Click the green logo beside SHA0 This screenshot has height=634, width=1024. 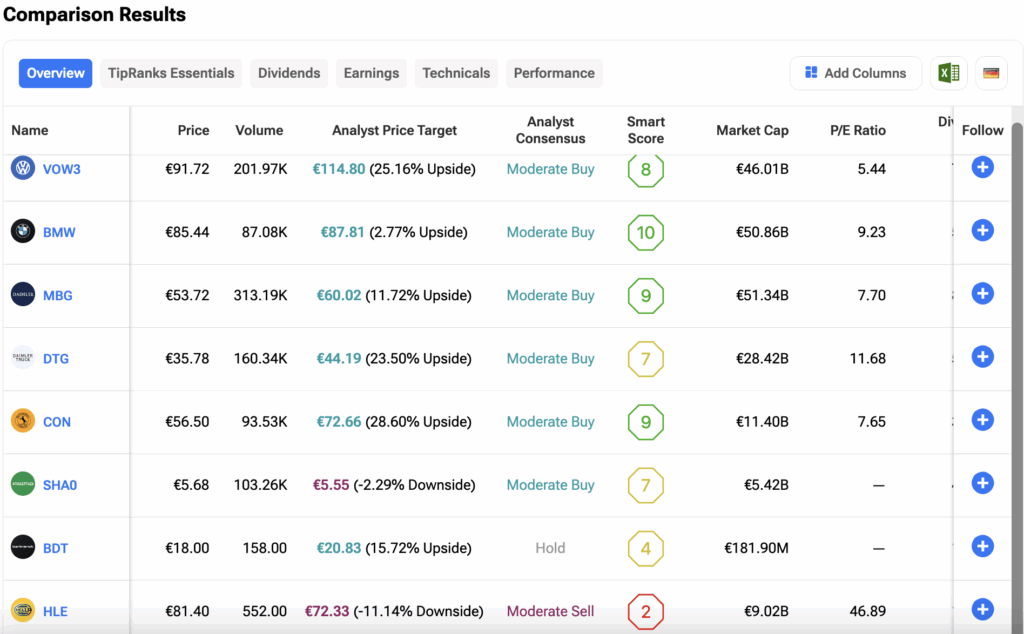[23, 484]
